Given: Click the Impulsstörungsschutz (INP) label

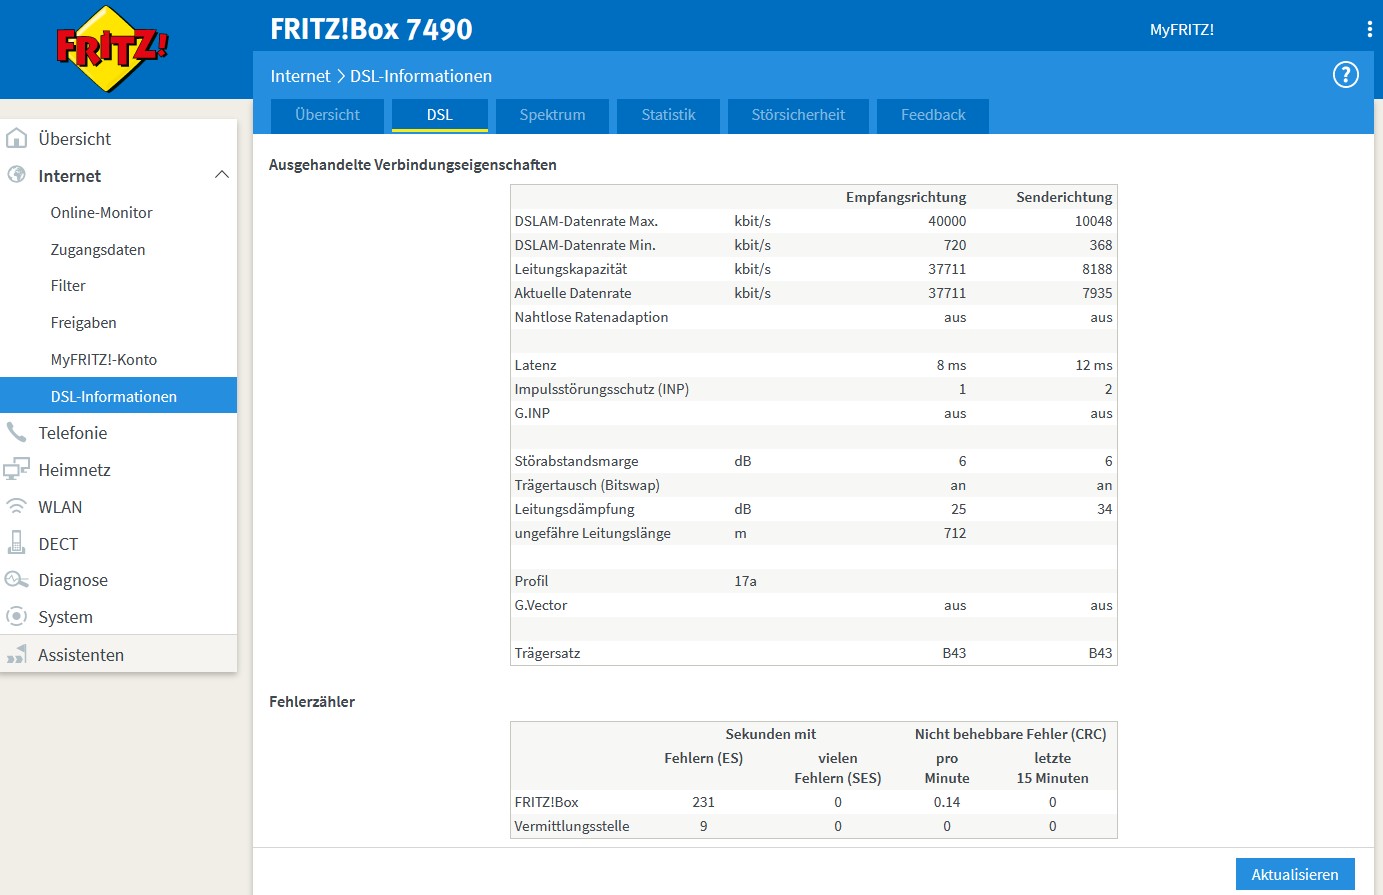Looking at the screenshot, I should click(x=601, y=389).
